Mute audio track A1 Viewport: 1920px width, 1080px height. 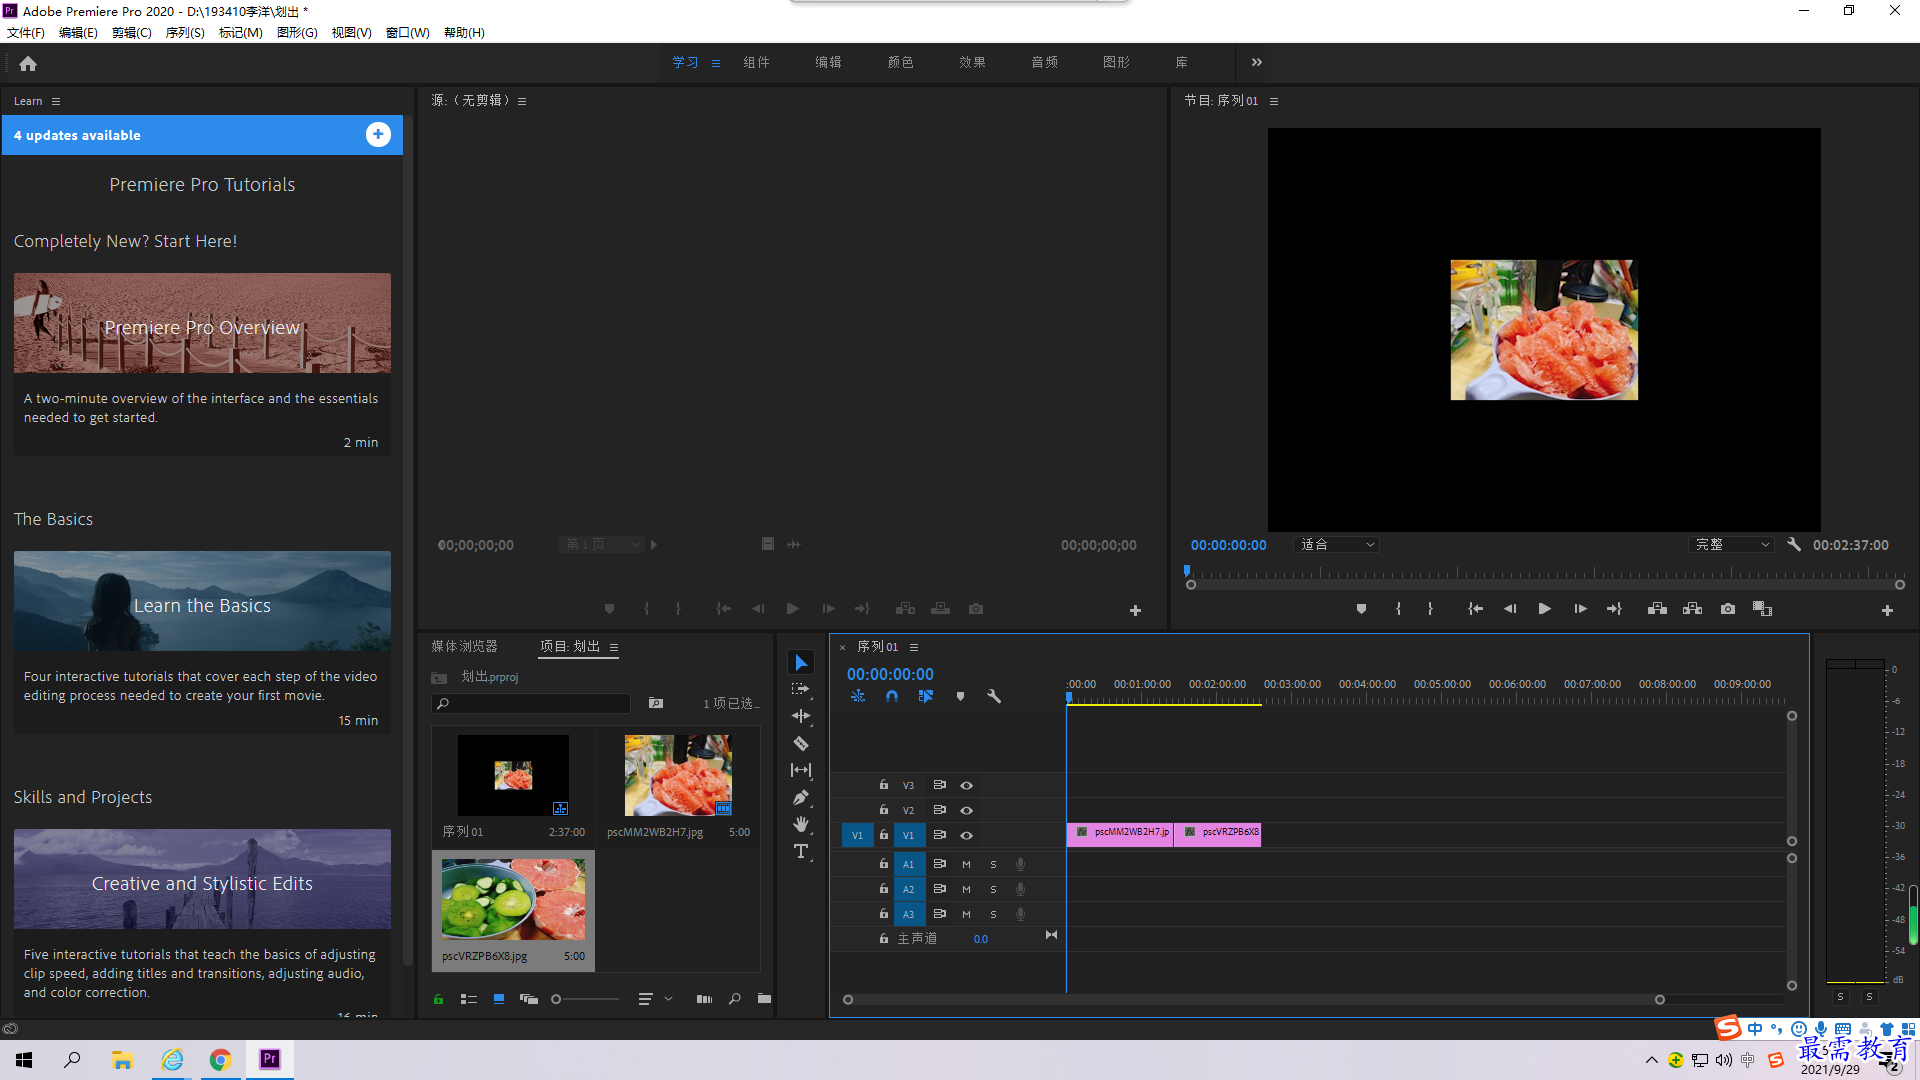[x=966, y=864]
